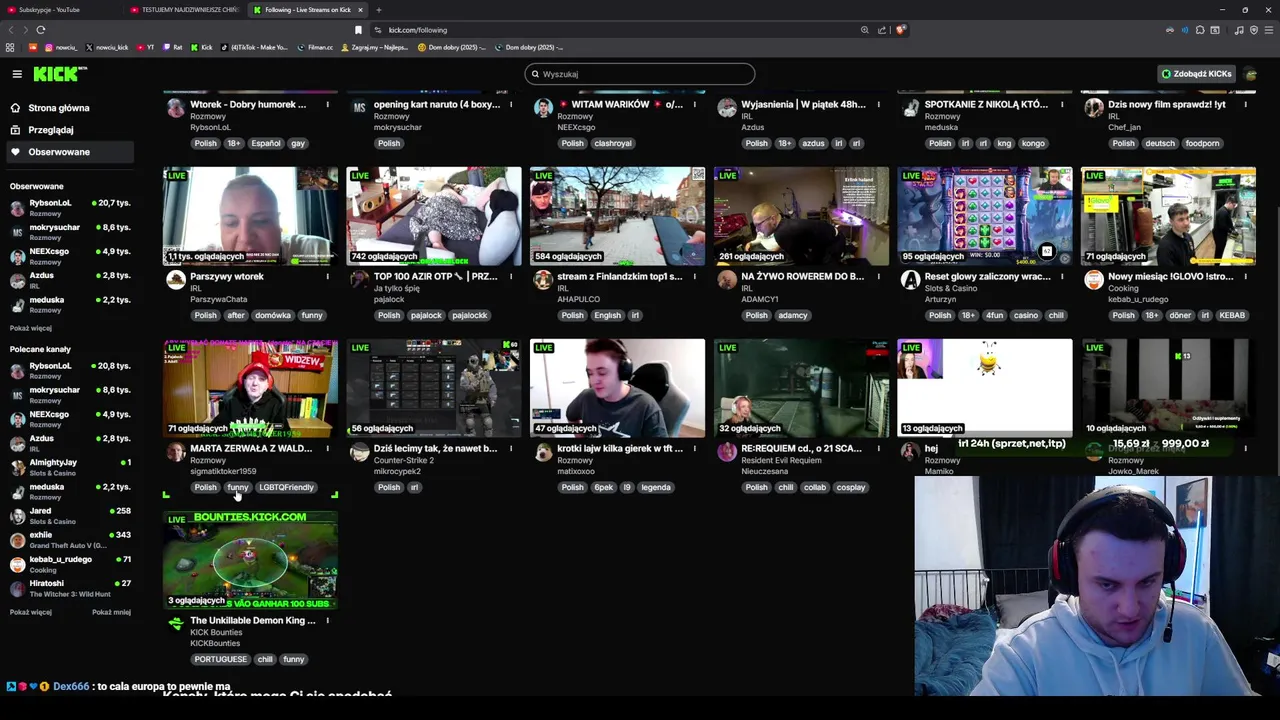Click the clashroyal tag
Screen dimensions: 1280x720
coord(612,143)
